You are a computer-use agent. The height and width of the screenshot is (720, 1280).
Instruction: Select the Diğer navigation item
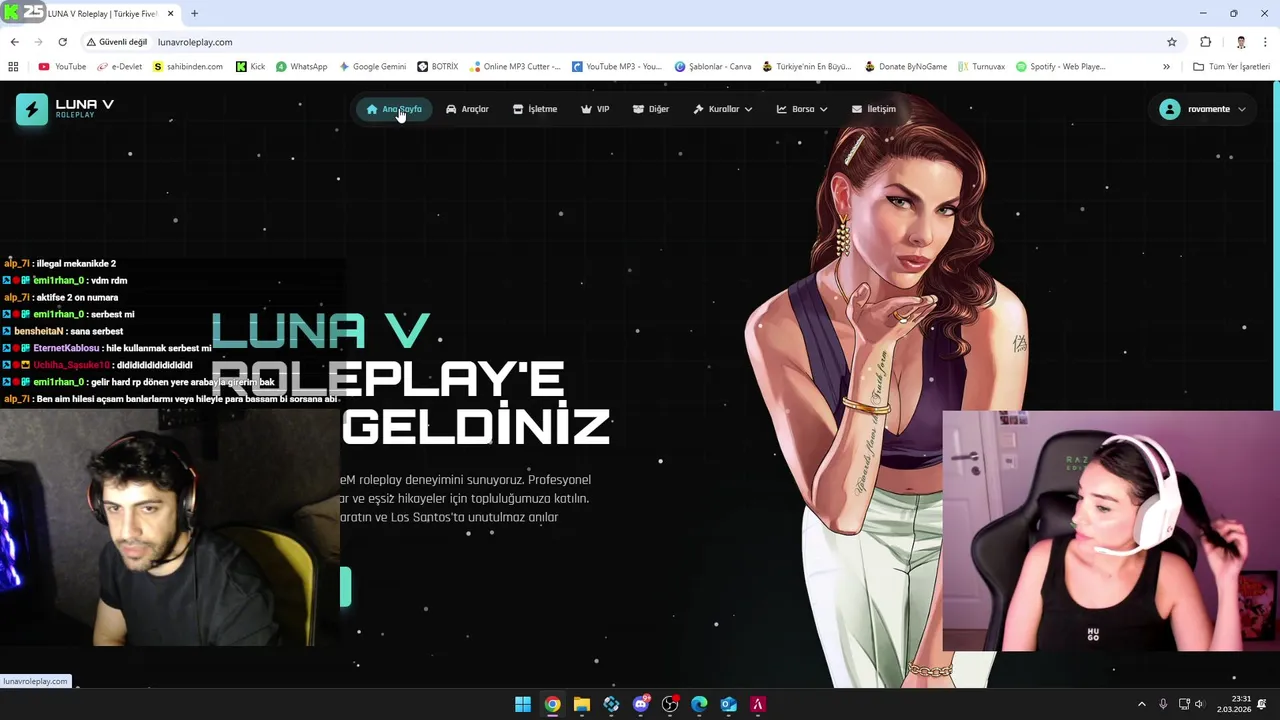click(x=651, y=109)
